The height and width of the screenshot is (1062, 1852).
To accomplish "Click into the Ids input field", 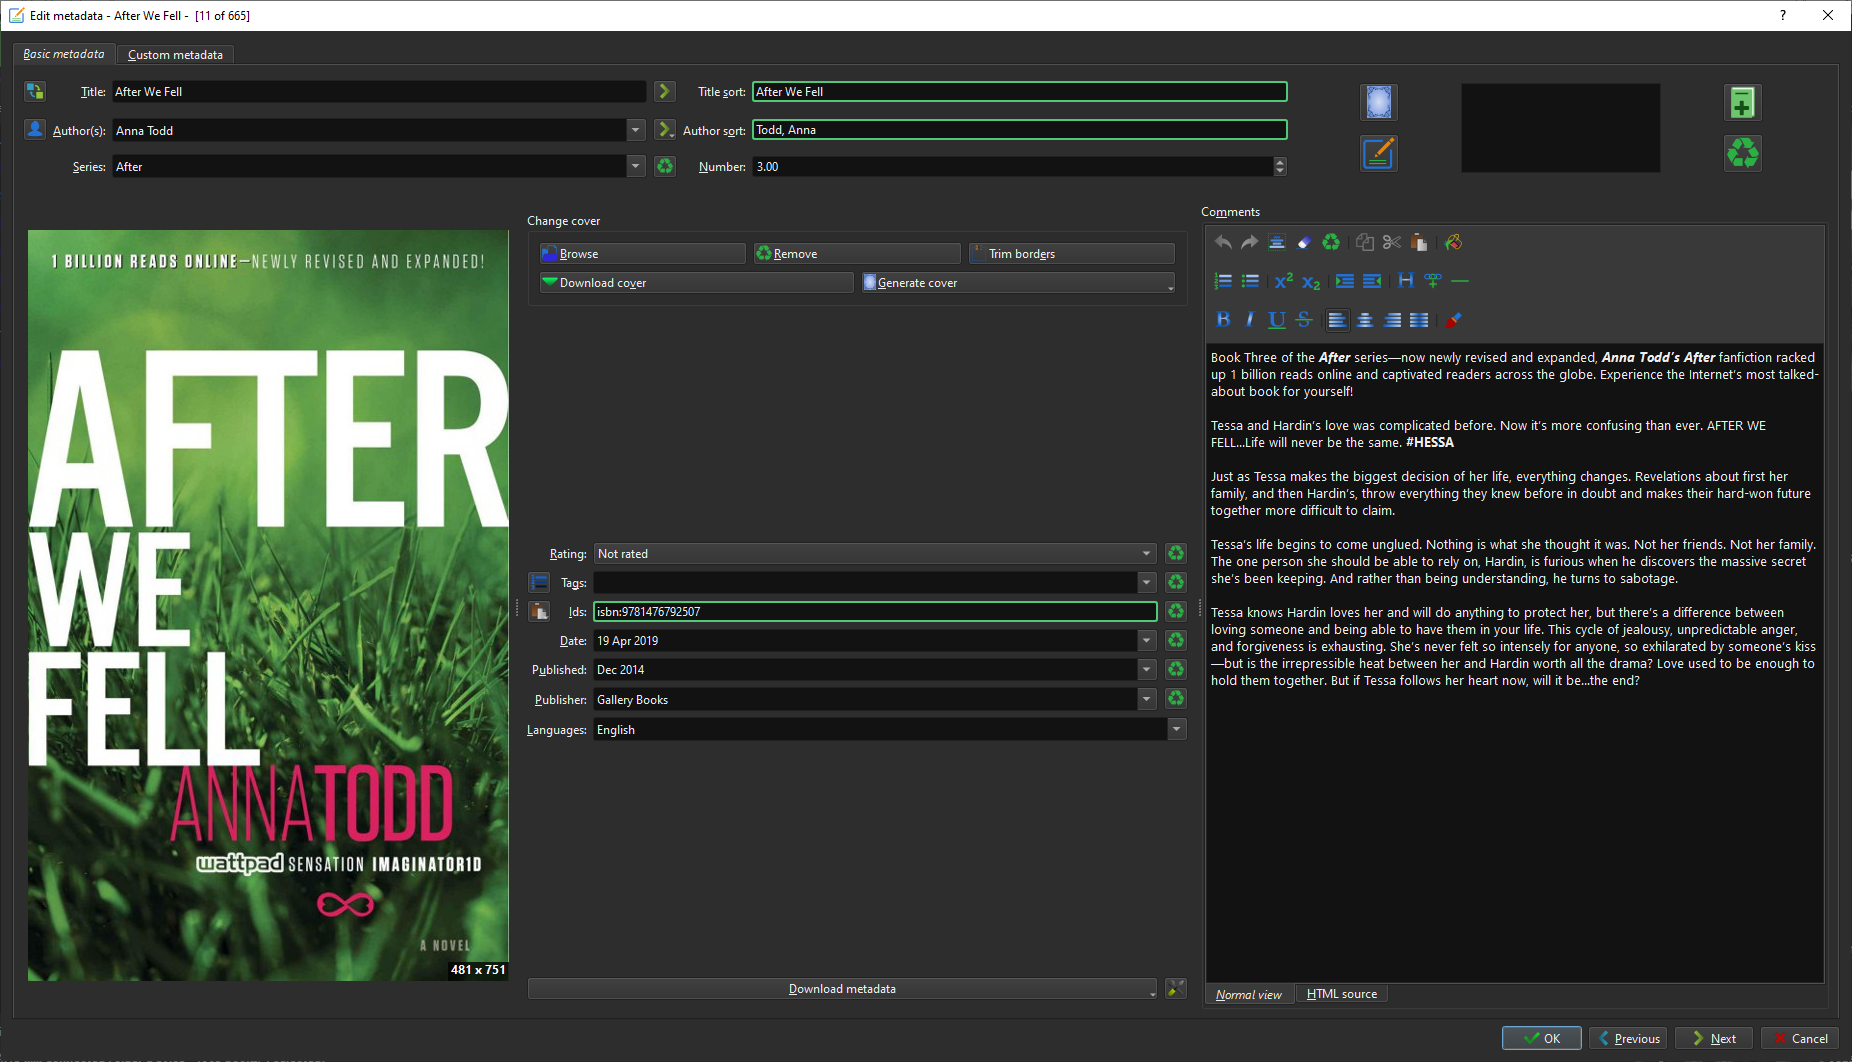I will [875, 611].
